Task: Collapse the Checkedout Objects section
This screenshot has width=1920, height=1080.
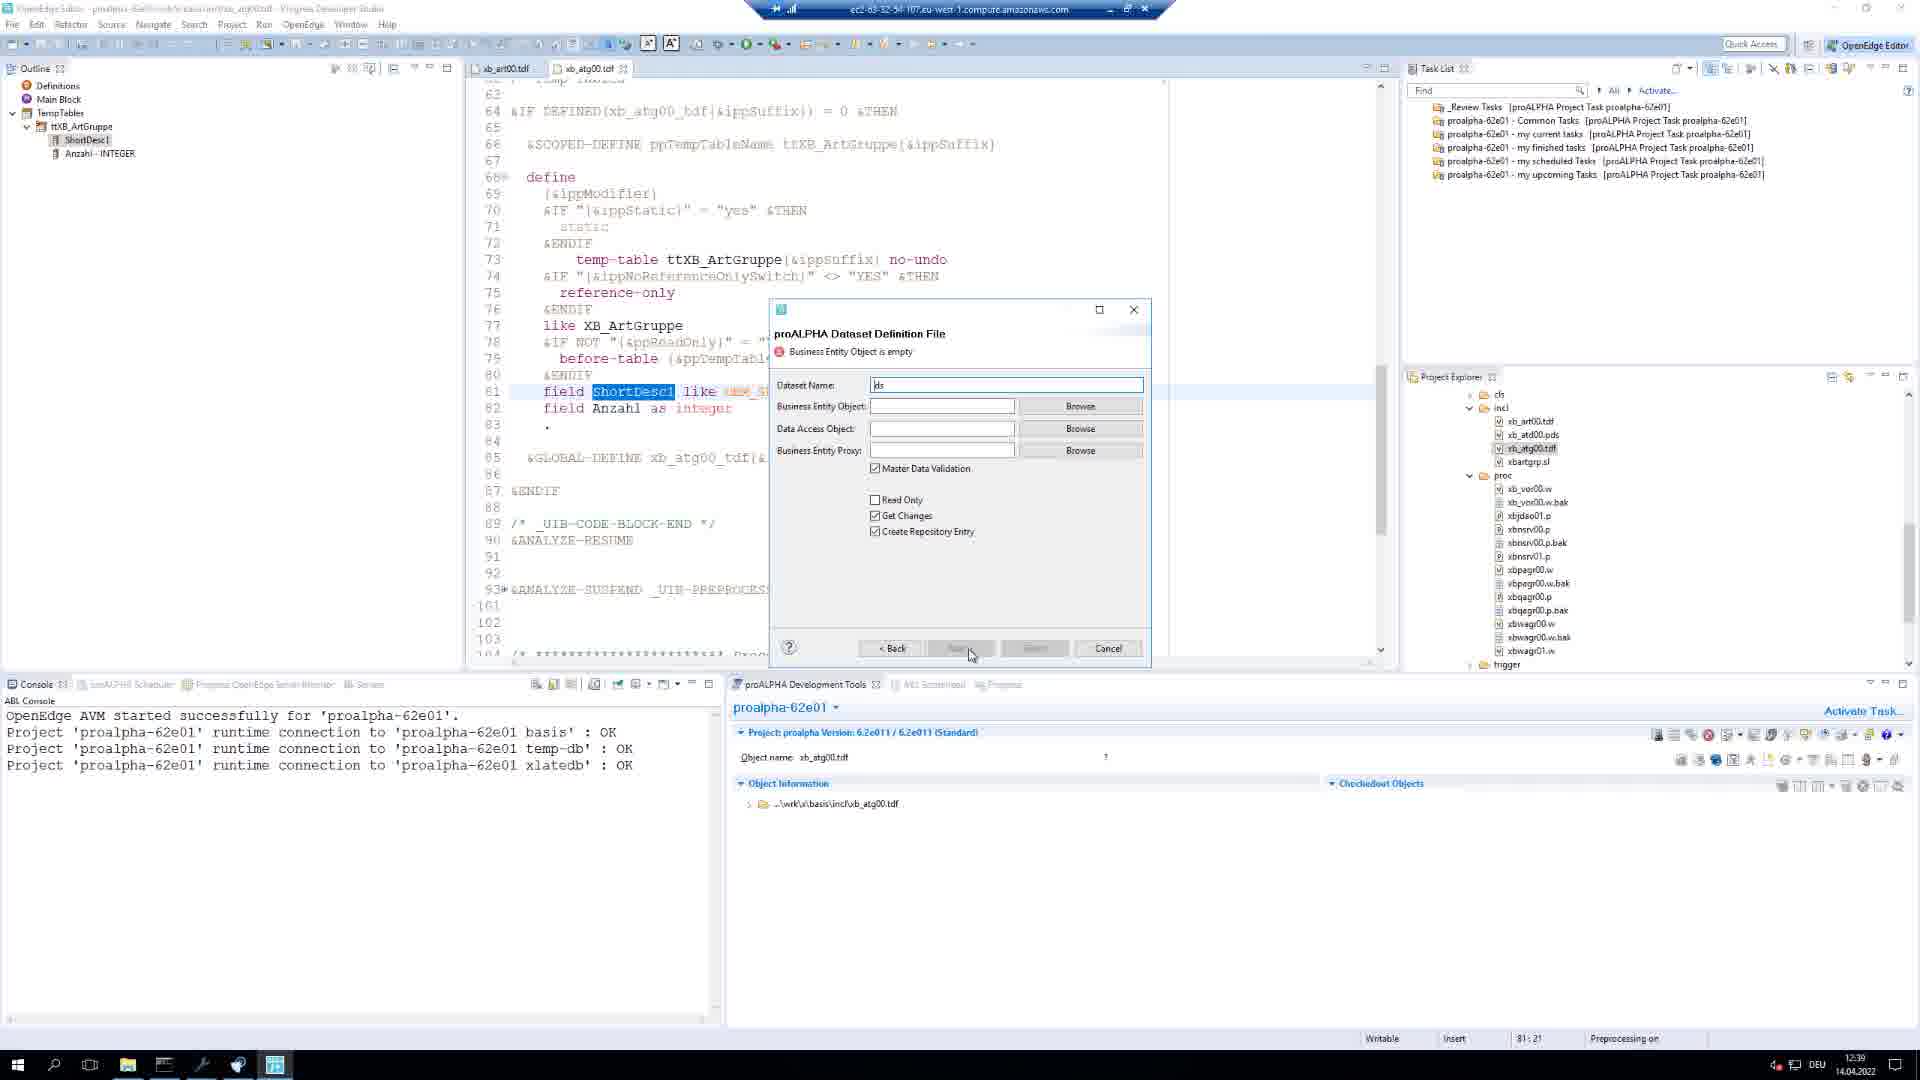Action: (1332, 784)
